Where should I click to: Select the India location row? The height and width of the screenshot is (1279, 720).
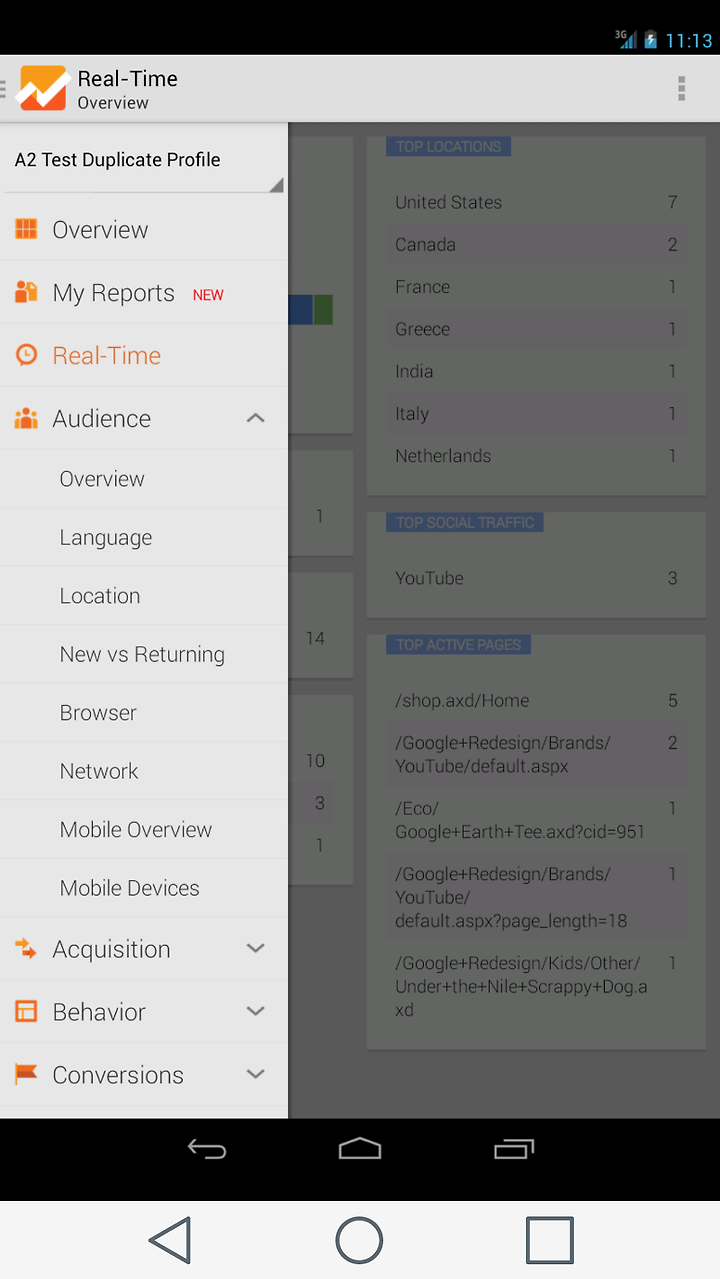(x=536, y=371)
